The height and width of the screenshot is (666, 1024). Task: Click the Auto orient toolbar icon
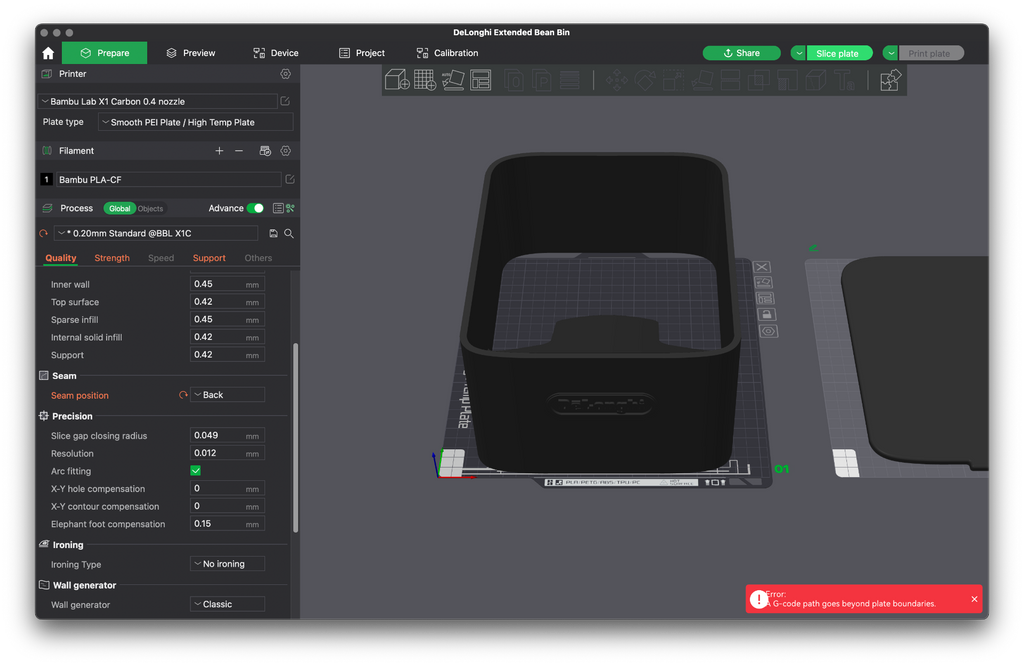coord(453,80)
